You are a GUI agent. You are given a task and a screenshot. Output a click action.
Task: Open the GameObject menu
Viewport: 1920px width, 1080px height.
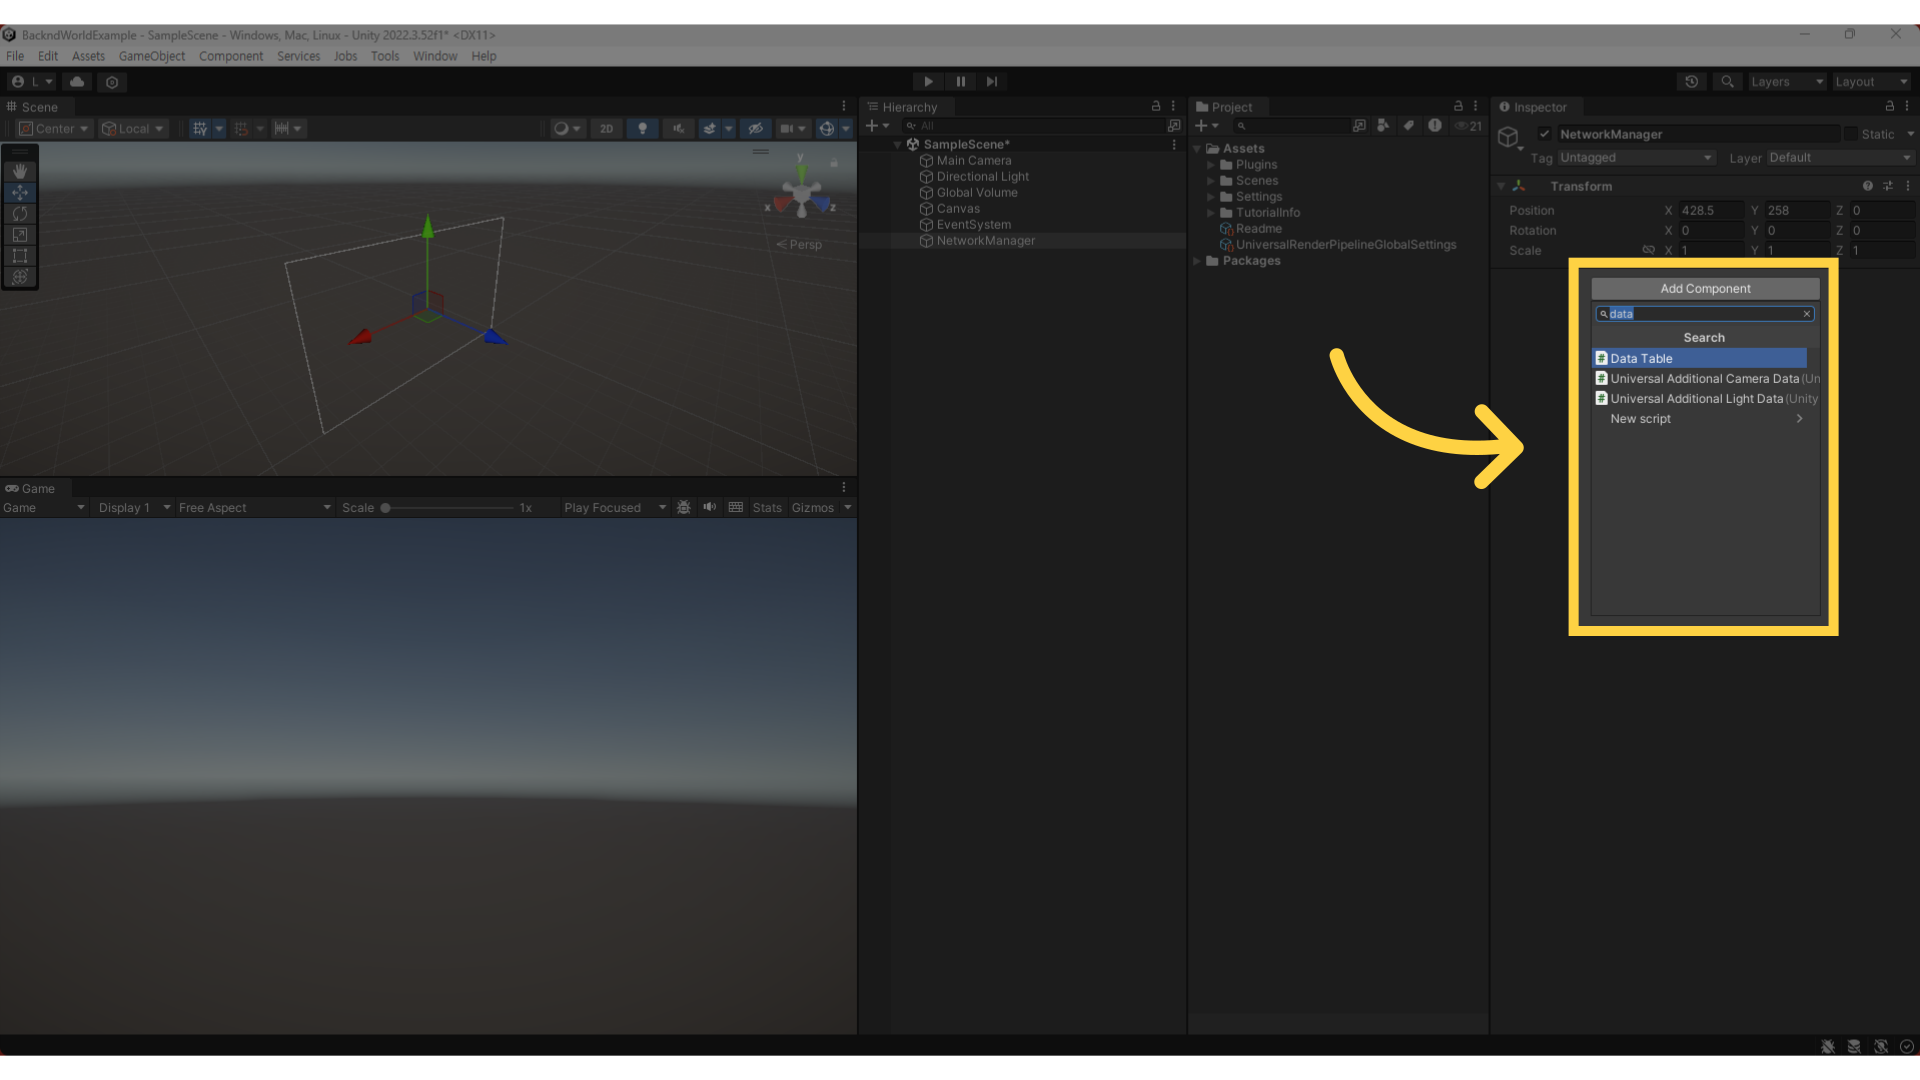coord(152,56)
